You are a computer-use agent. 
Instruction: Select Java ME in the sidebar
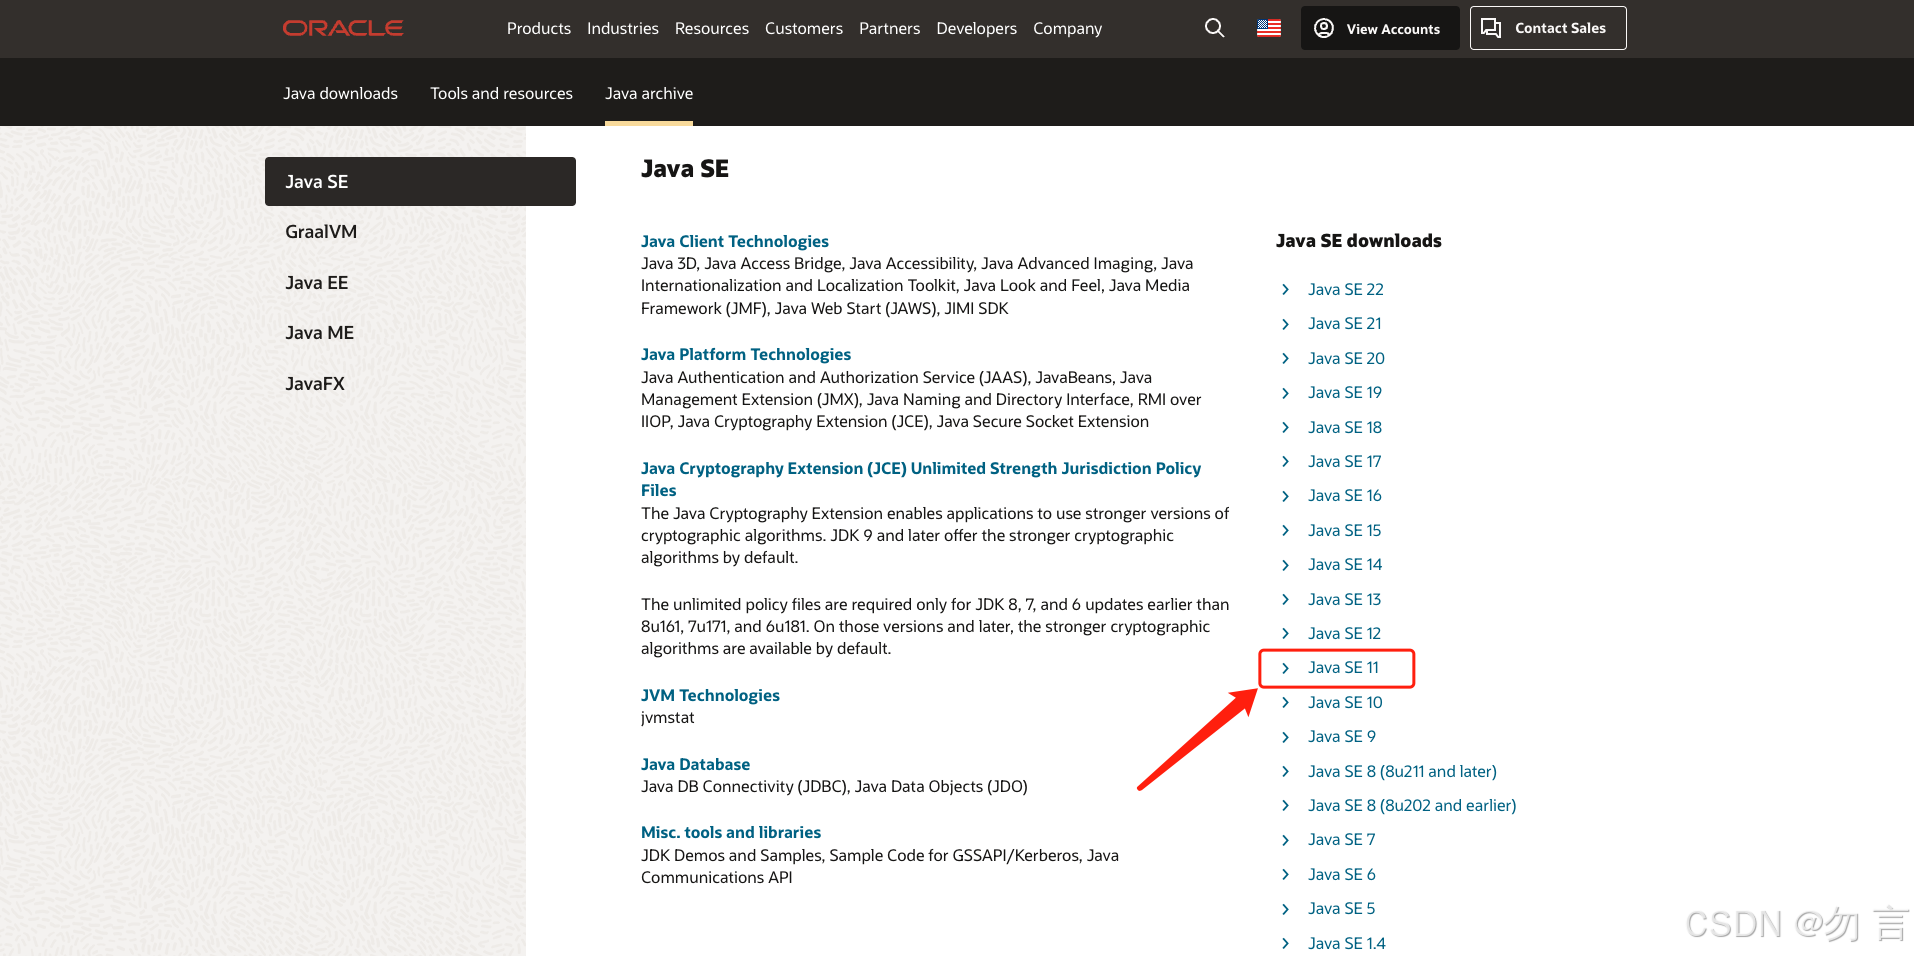(x=319, y=332)
